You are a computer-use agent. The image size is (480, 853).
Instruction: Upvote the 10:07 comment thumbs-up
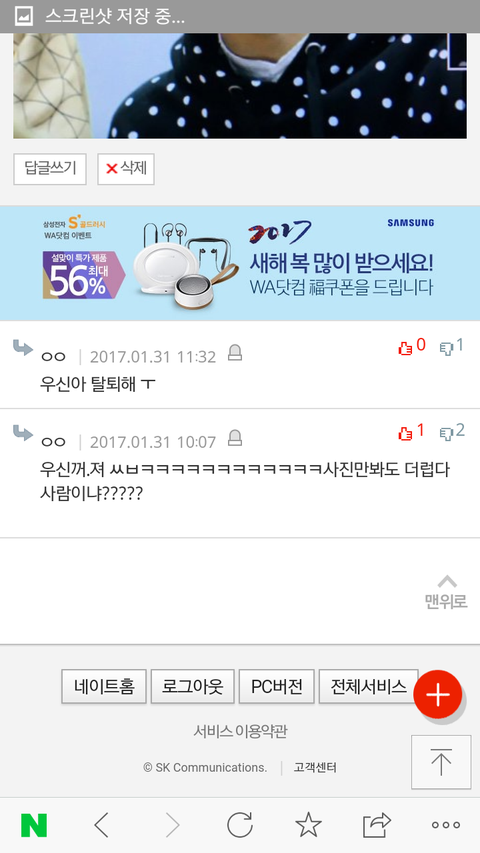(x=411, y=432)
